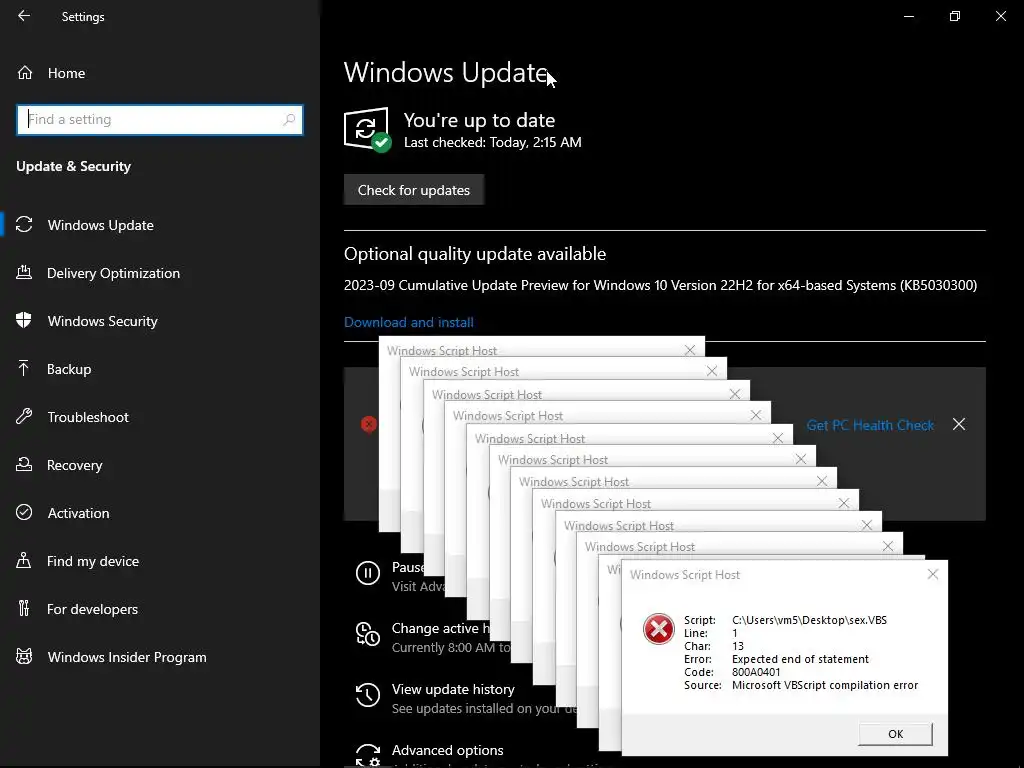Close the fourth Windows Script Host dialog from the back

click(x=756, y=415)
